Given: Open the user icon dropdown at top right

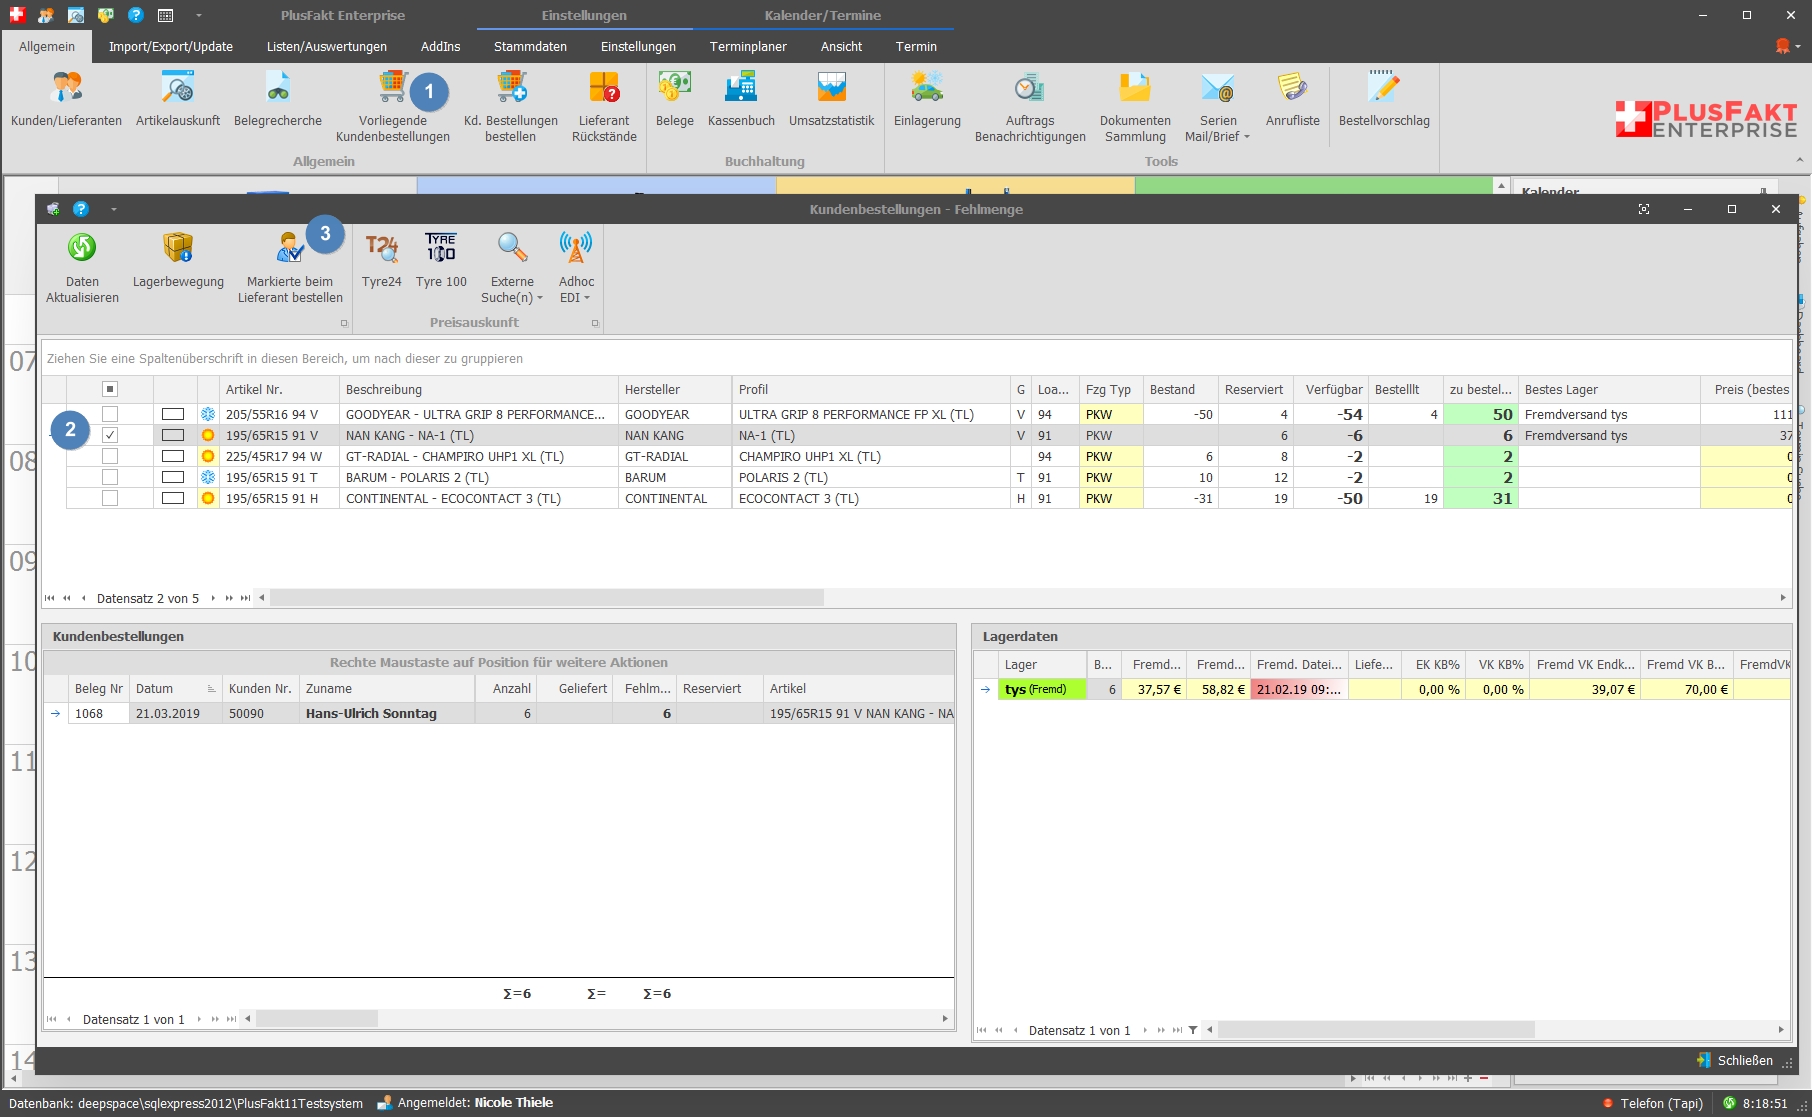Looking at the screenshot, I should coord(1787,46).
